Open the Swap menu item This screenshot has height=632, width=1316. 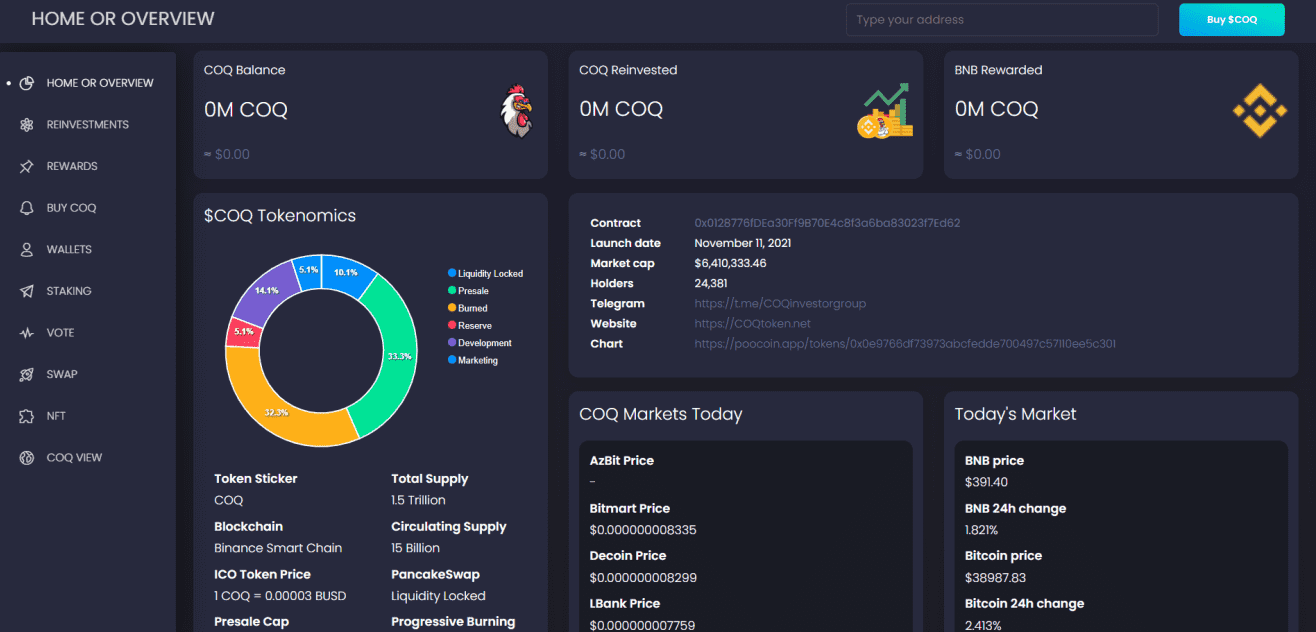(x=62, y=374)
